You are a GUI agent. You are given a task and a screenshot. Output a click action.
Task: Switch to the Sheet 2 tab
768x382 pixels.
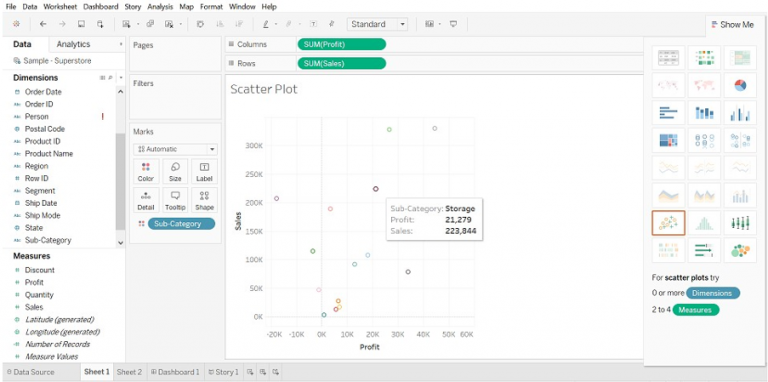(129, 372)
